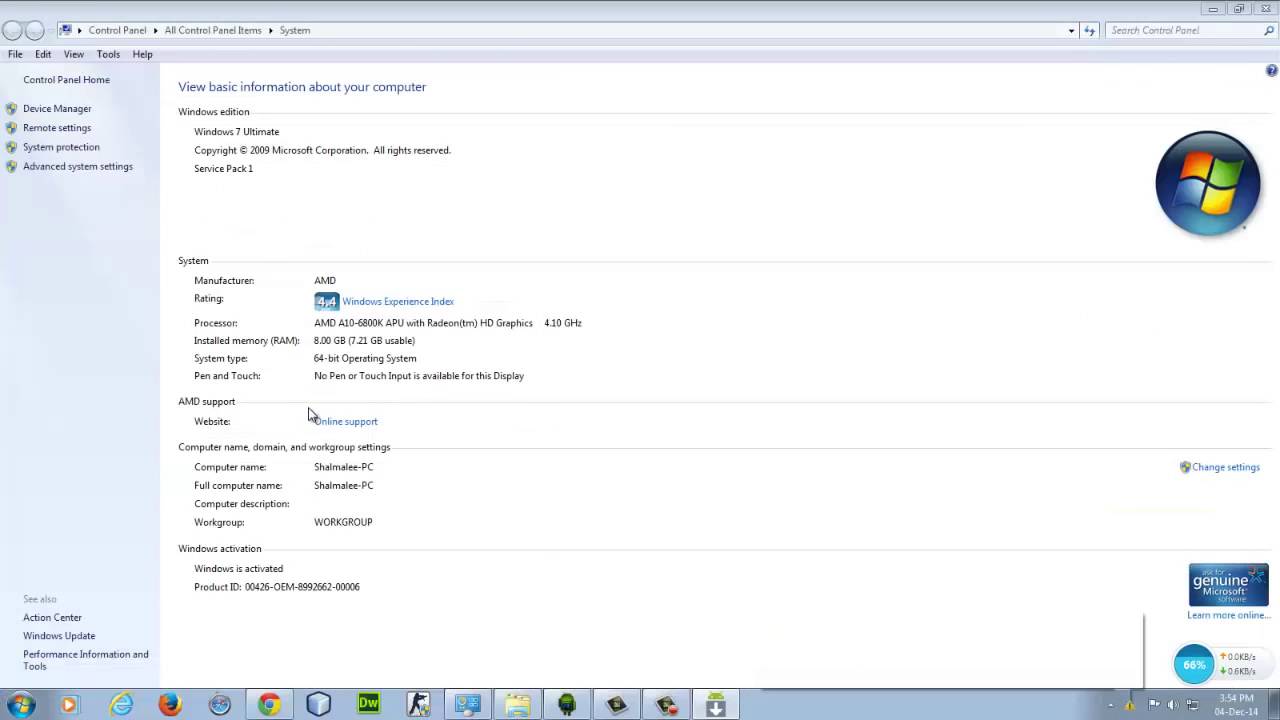Open Windows Update under See also

pos(59,636)
